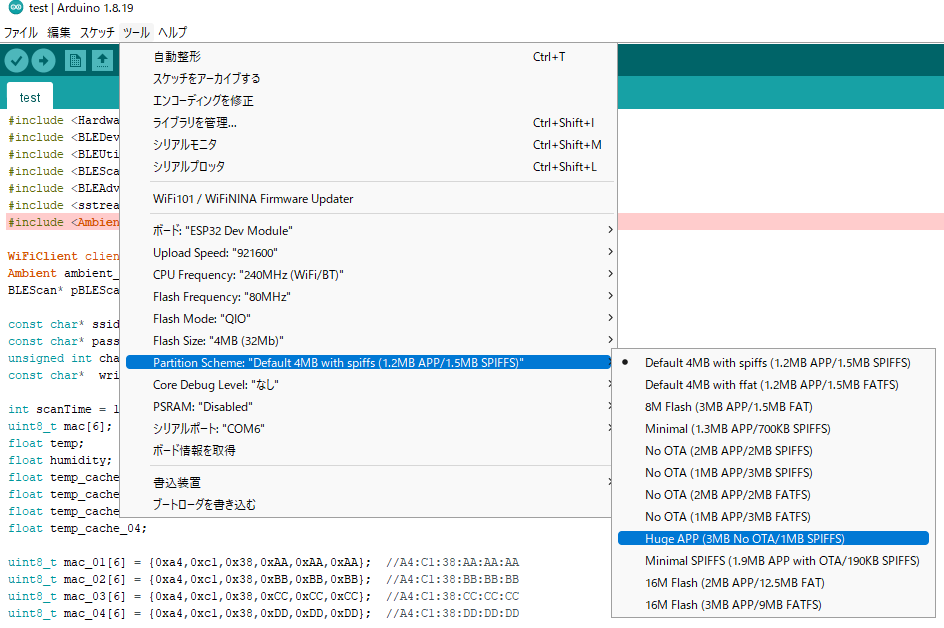Select スケッチをアーカイブする menu entry
Viewport: 944px width, 628px height.
click(368, 78)
